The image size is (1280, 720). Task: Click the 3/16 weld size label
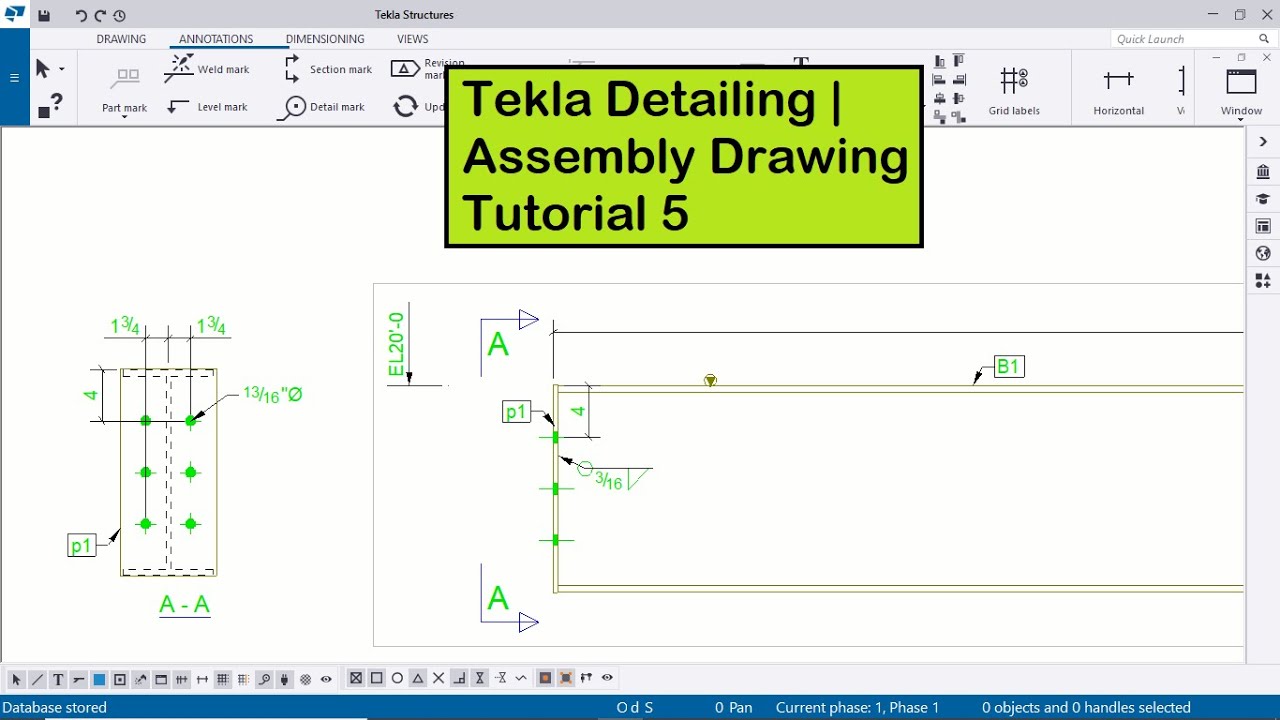click(x=608, y=481)
